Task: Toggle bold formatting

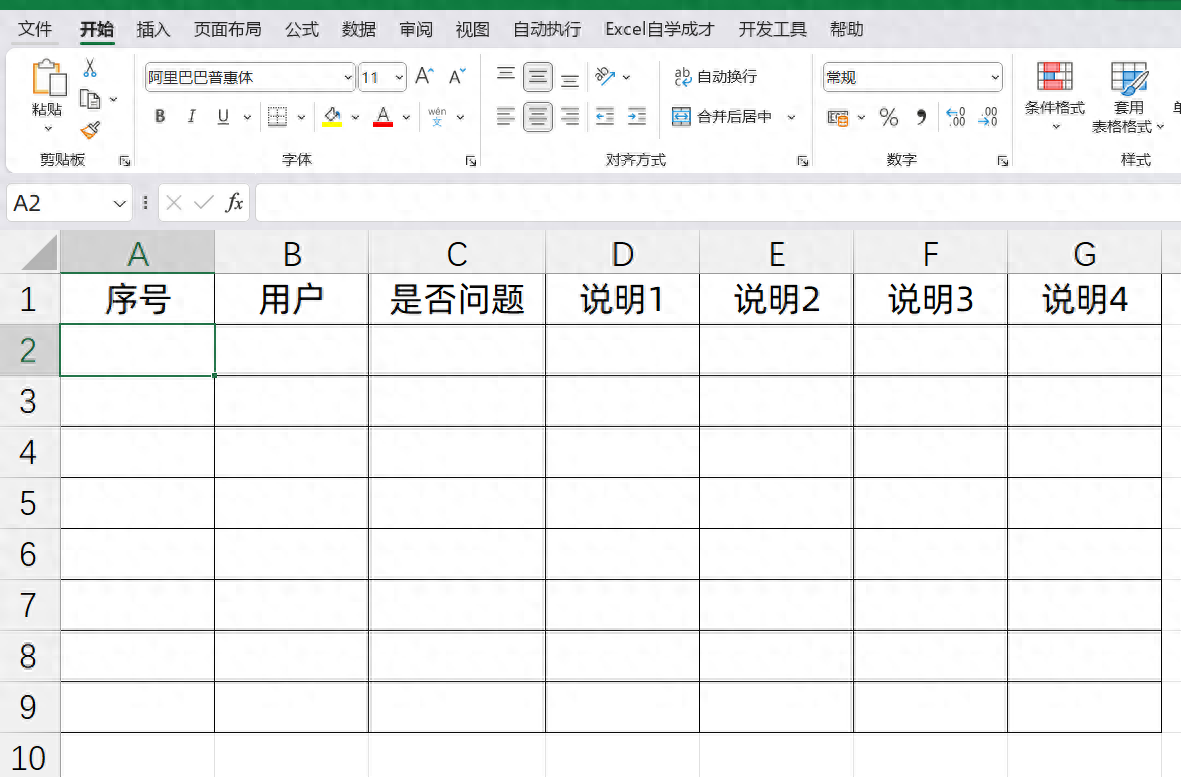Action: tap(160, 116)
